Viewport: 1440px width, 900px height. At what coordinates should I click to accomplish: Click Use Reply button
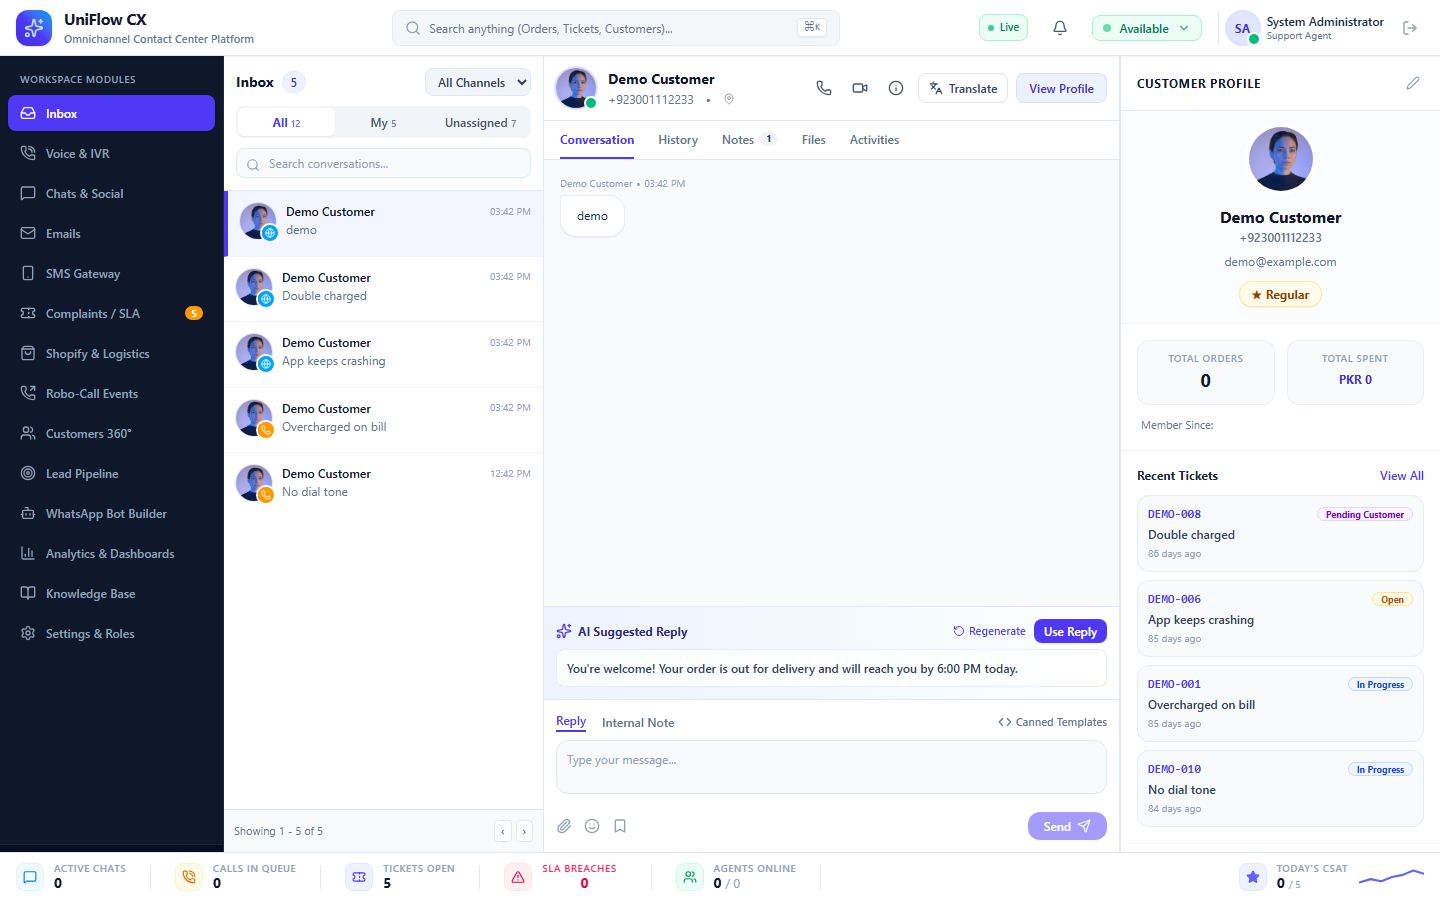[1070, 631]
